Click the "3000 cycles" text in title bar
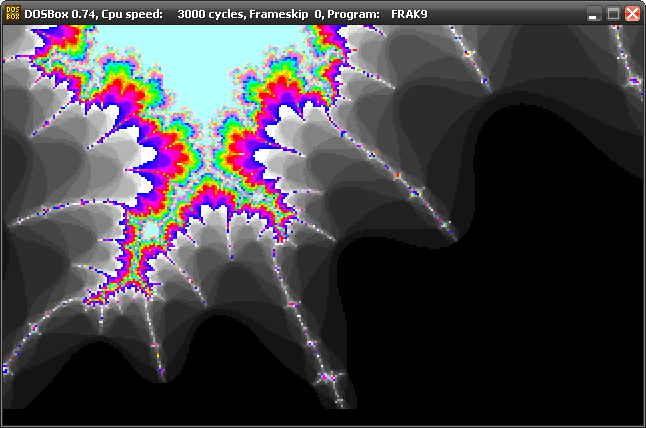The width and height of the screenshot is (646, 428). pyautogui.click(x=211, y=14)
